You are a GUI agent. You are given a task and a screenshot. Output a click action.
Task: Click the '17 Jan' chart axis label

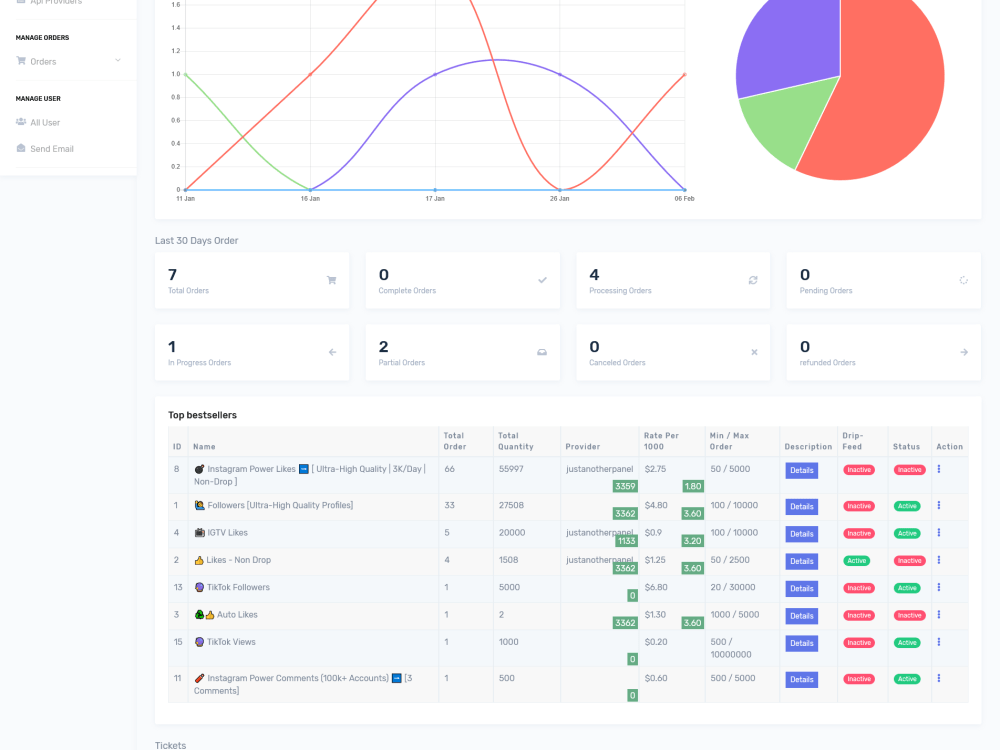[x=435, y=198]
